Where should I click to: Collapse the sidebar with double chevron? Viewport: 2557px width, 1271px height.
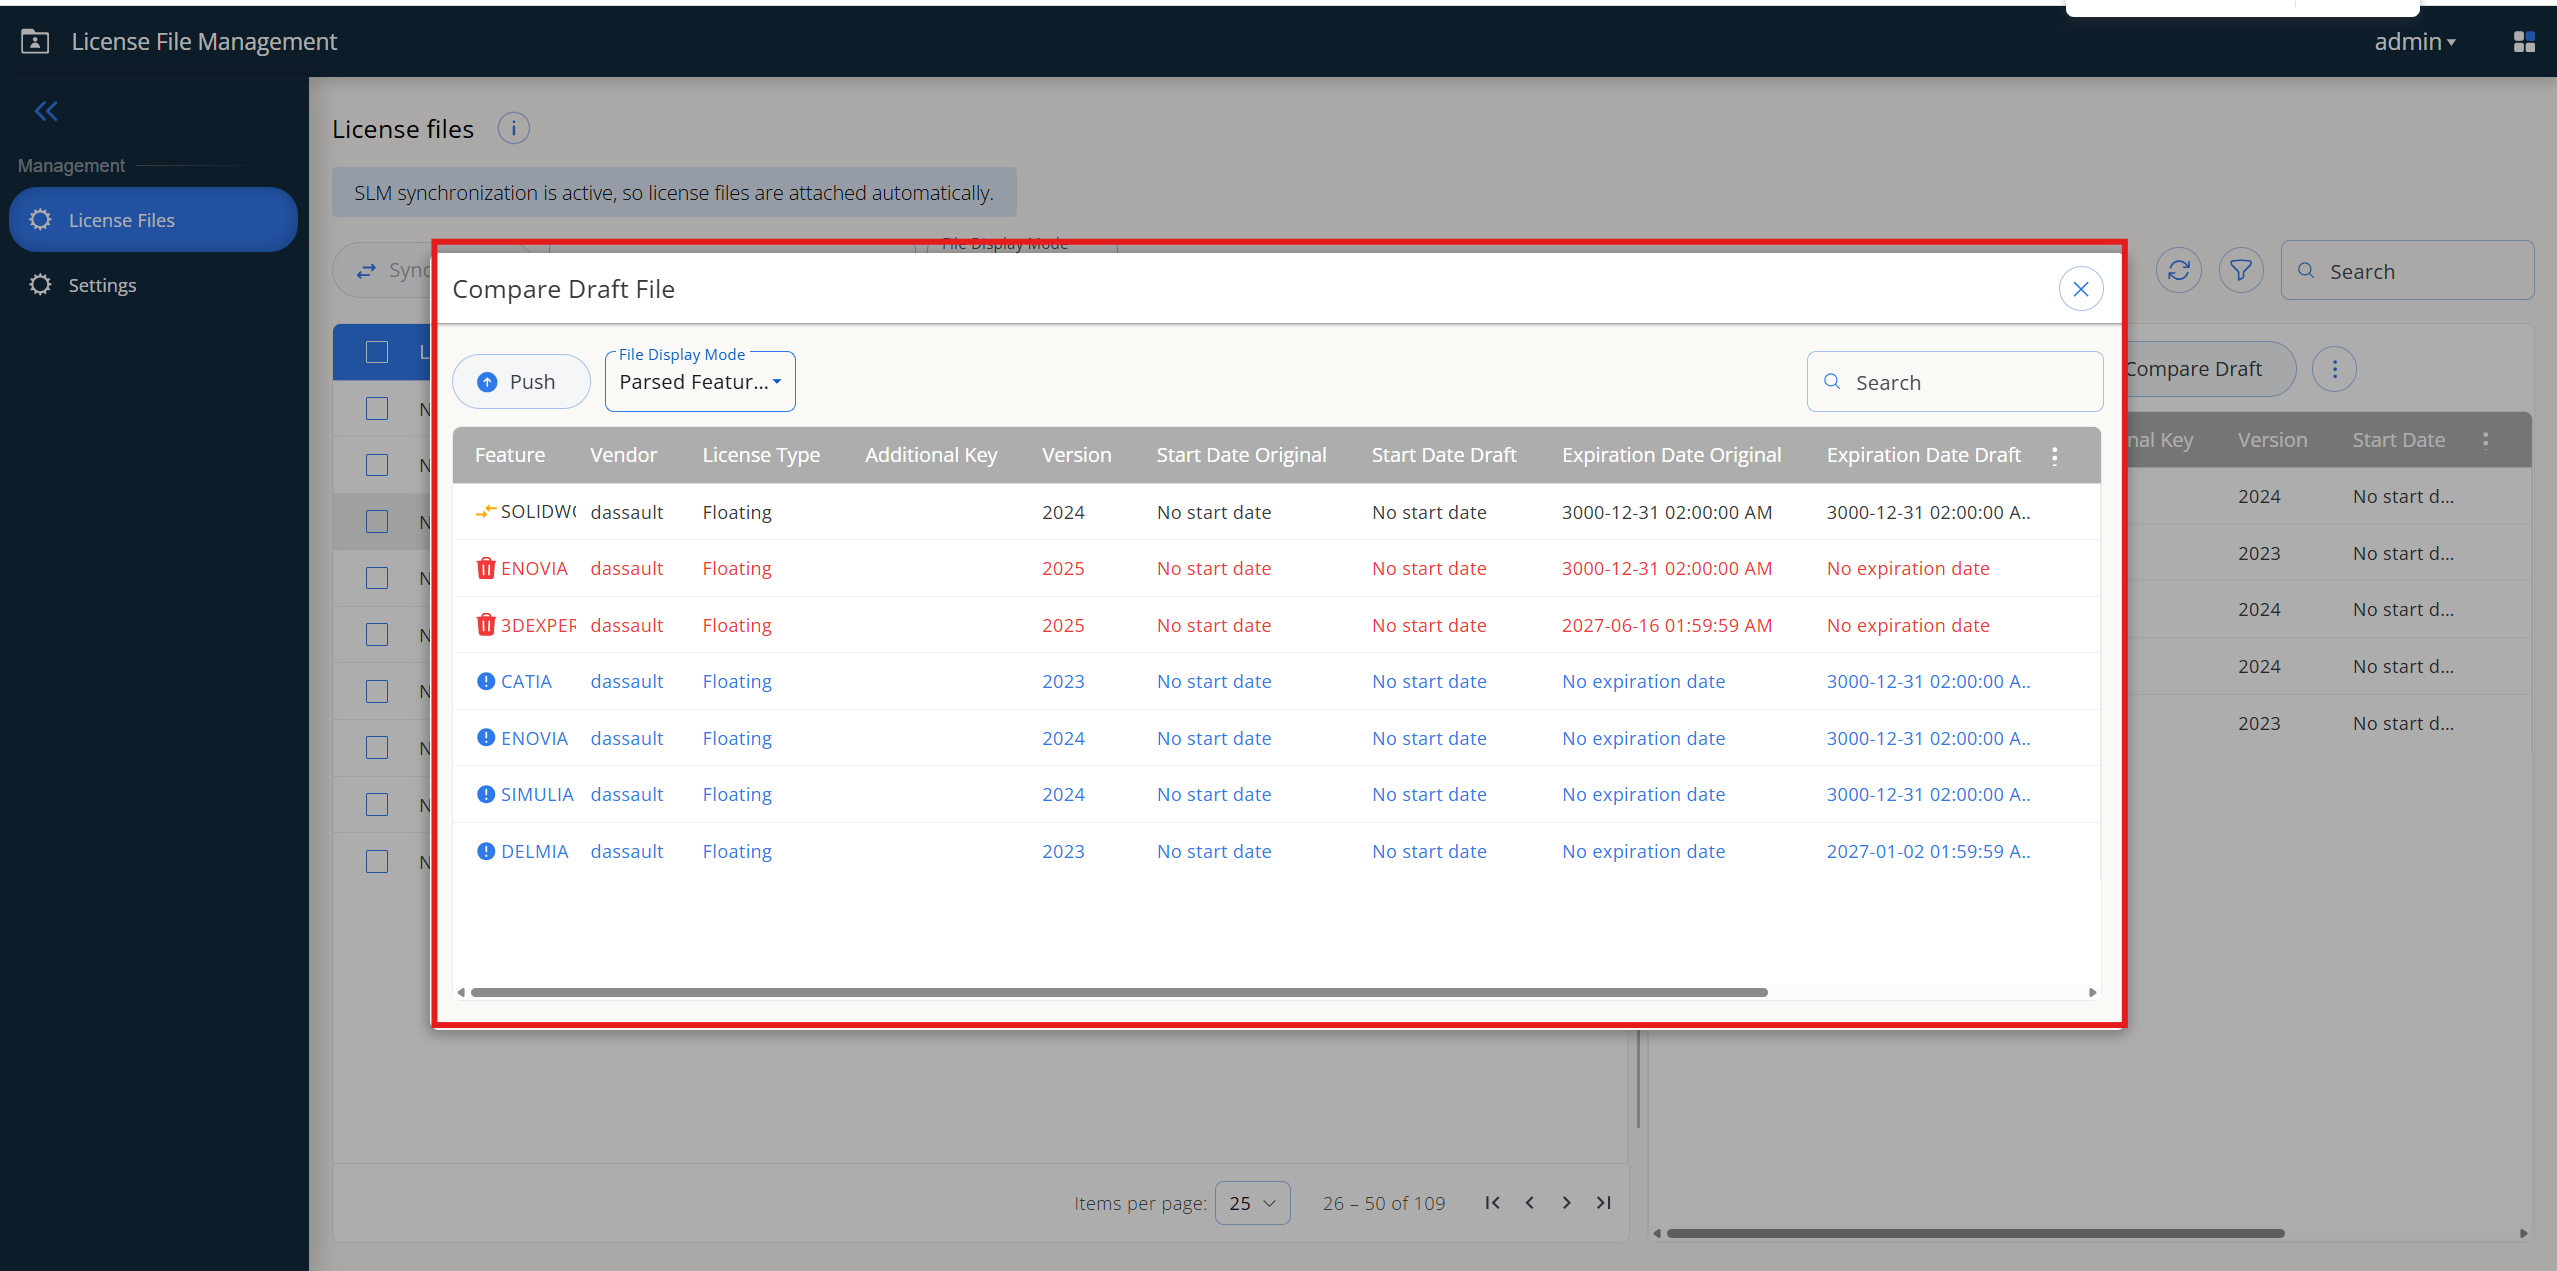point(46,111)
